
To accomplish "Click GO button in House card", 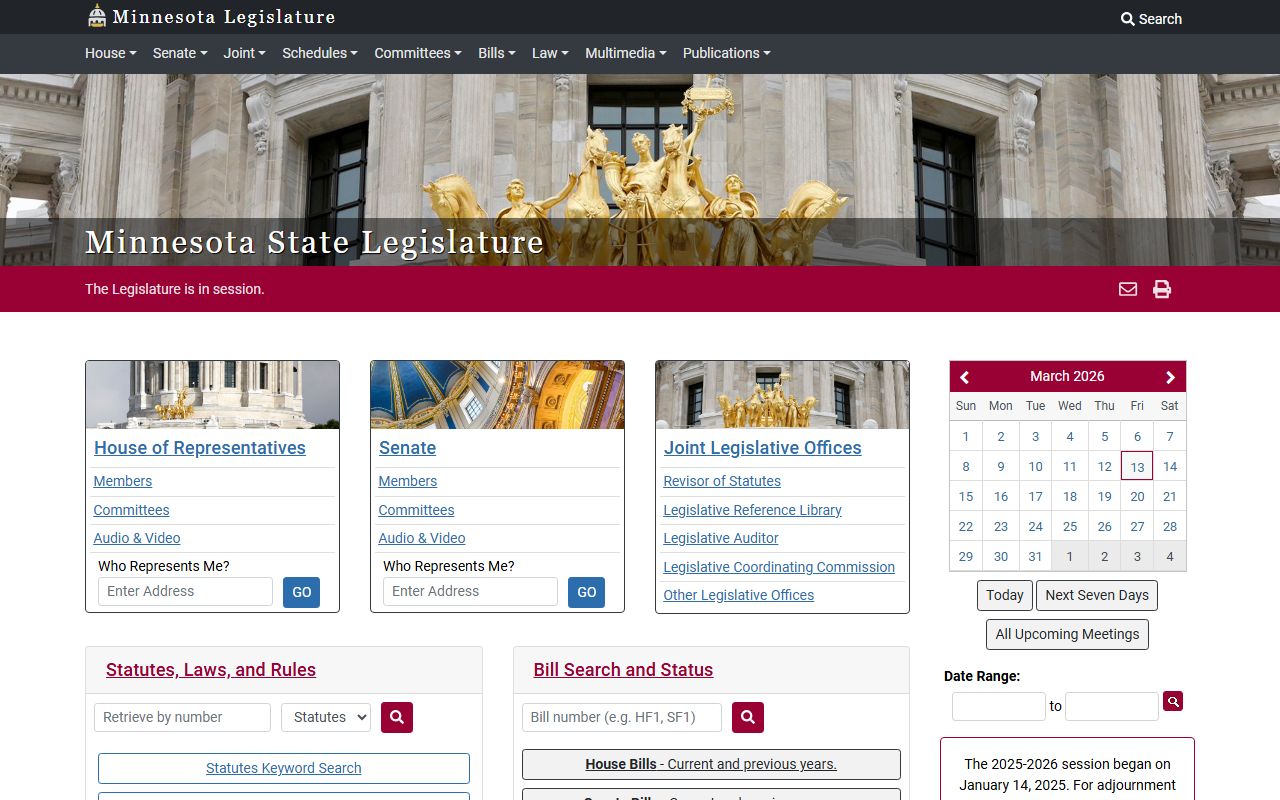I will [302, 592].
